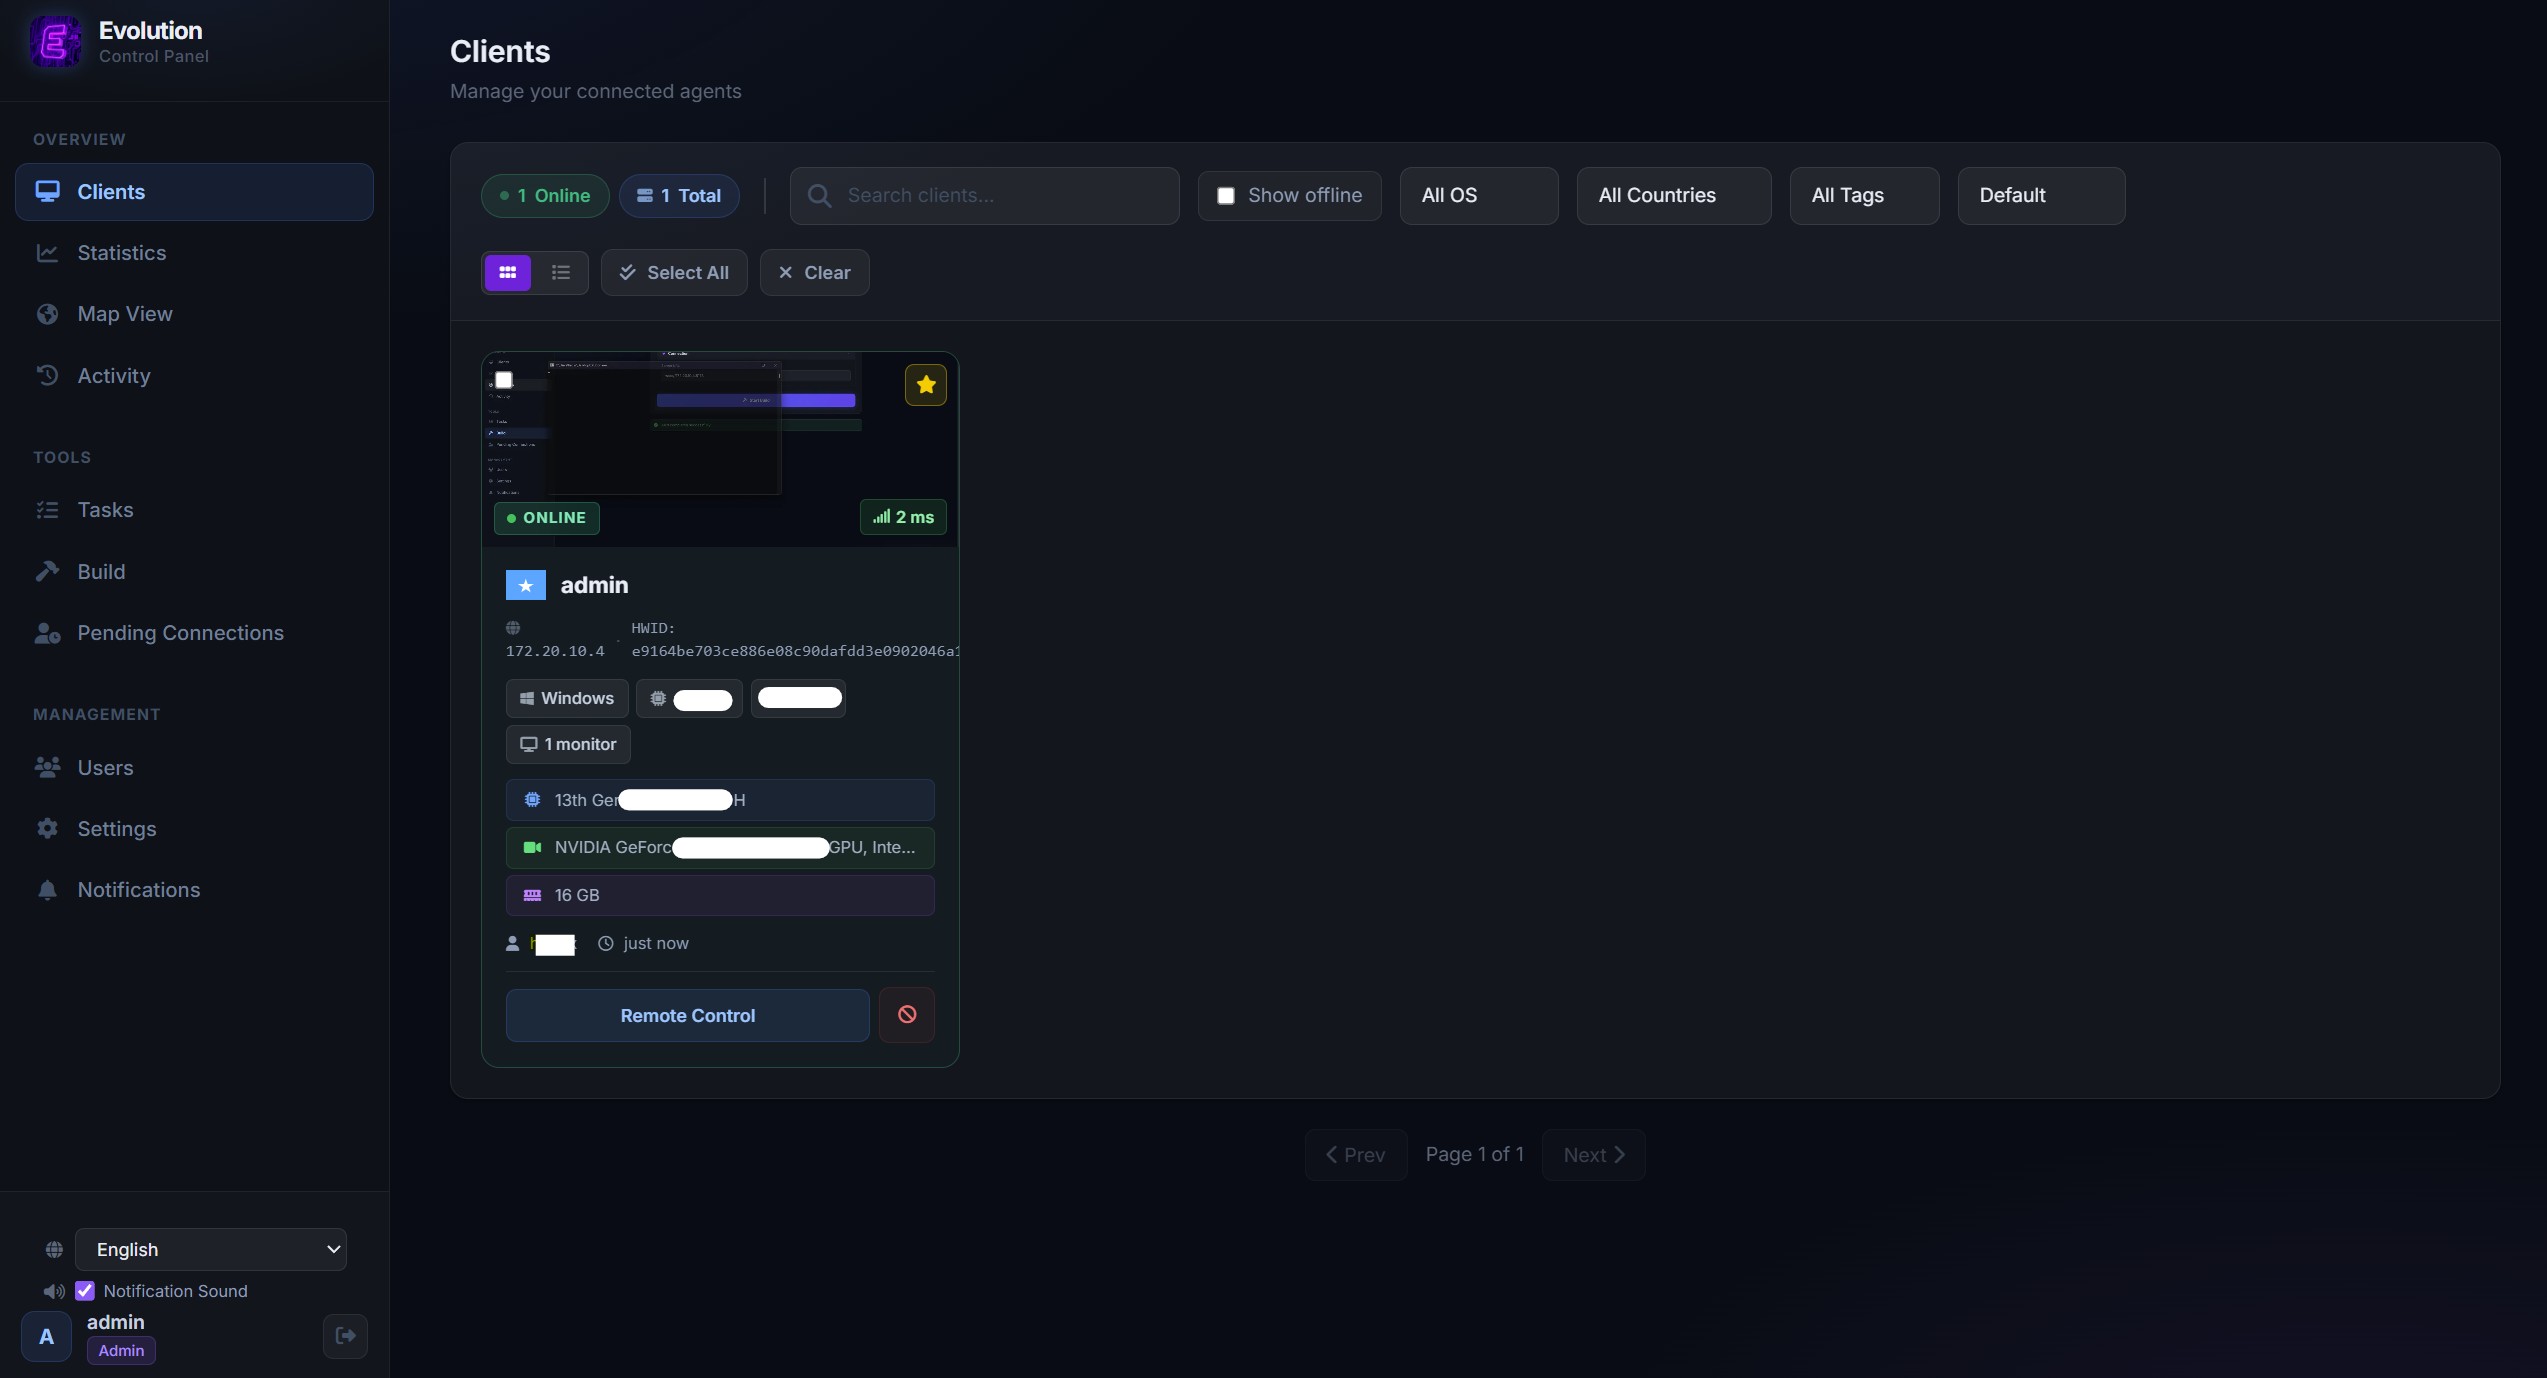Click the 16 GB RAM row
This screenshot has height=1378, width=2547.
pos(720,895)
